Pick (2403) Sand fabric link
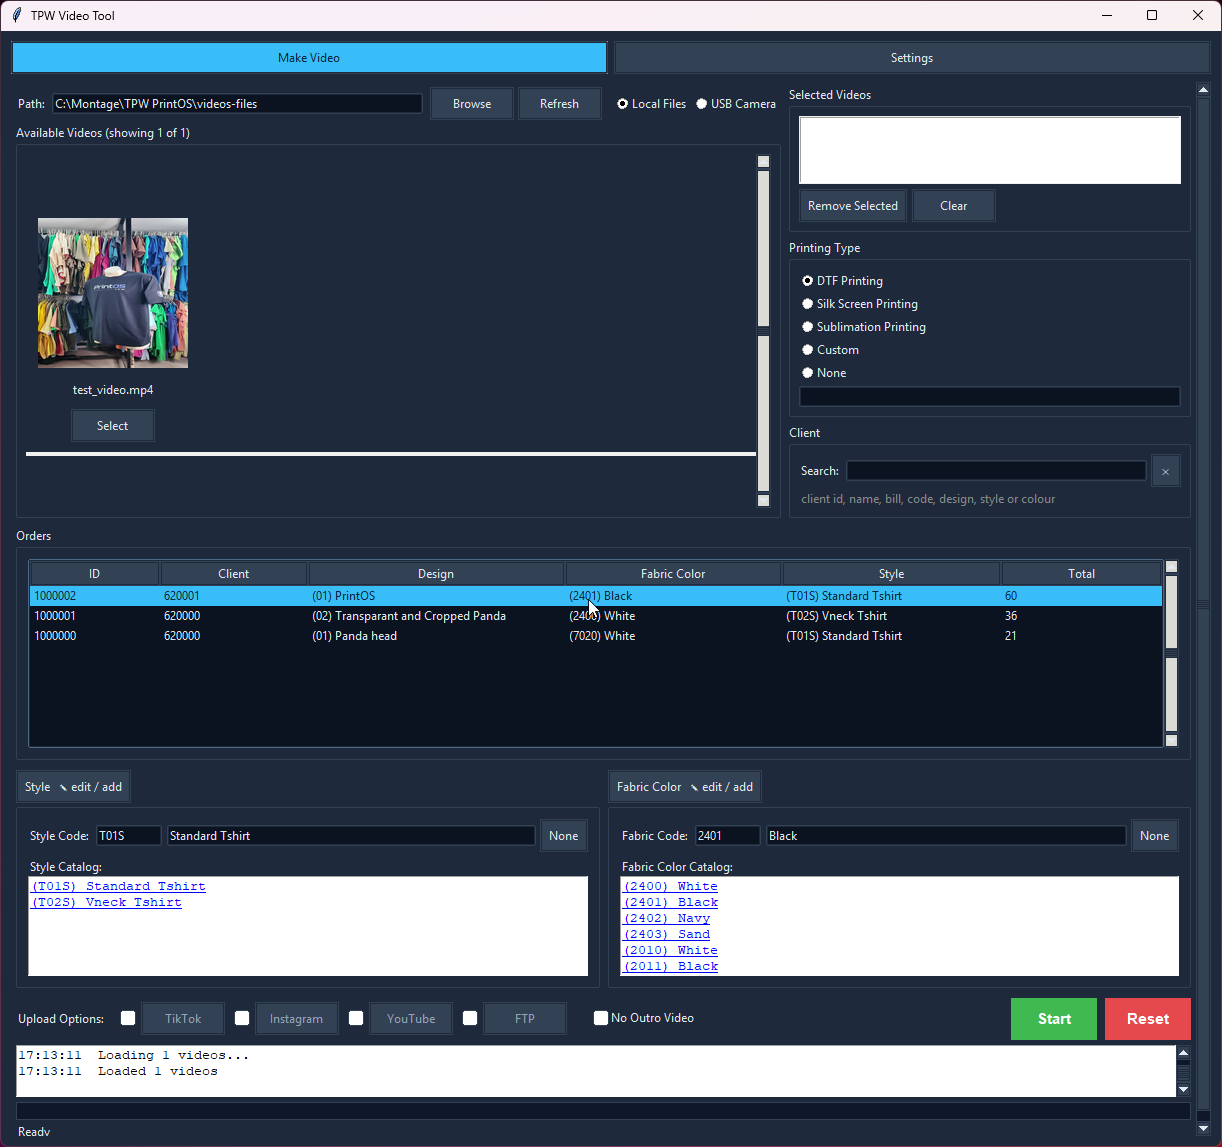Viewport: 1222px width, 1147px height. click(x=667, y=934)
